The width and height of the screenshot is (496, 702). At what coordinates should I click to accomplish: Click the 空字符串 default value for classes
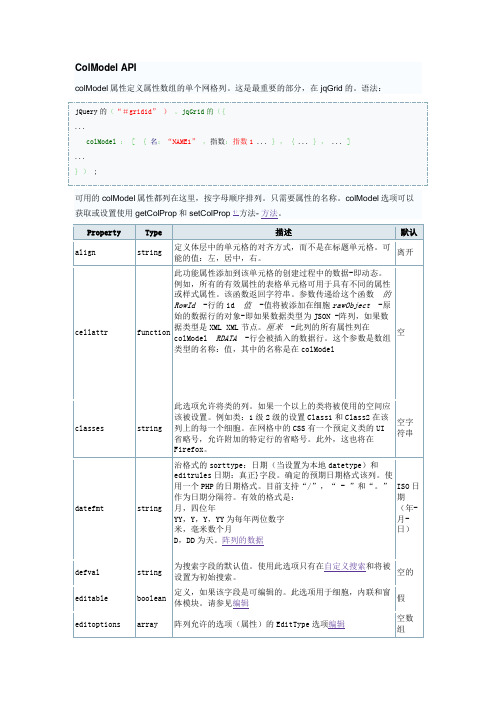tap(405, 428)
